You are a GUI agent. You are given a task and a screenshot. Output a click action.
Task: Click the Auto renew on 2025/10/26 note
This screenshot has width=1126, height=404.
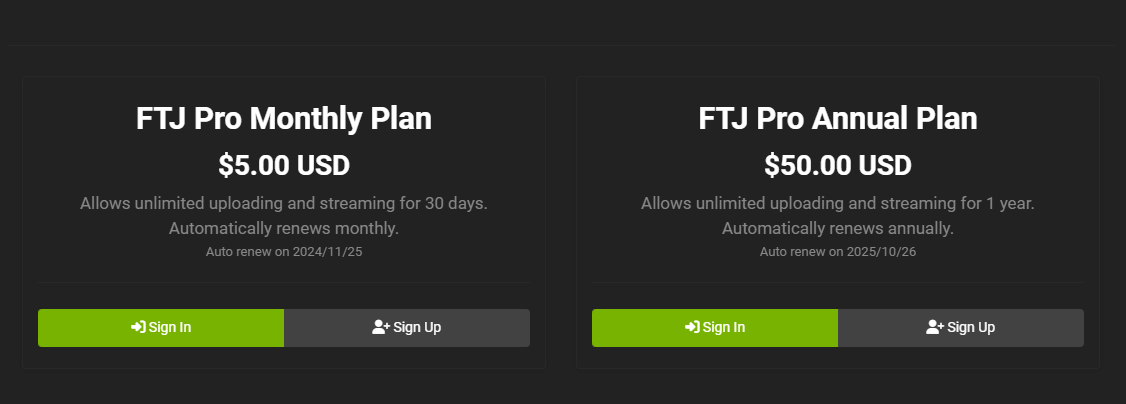837,252
